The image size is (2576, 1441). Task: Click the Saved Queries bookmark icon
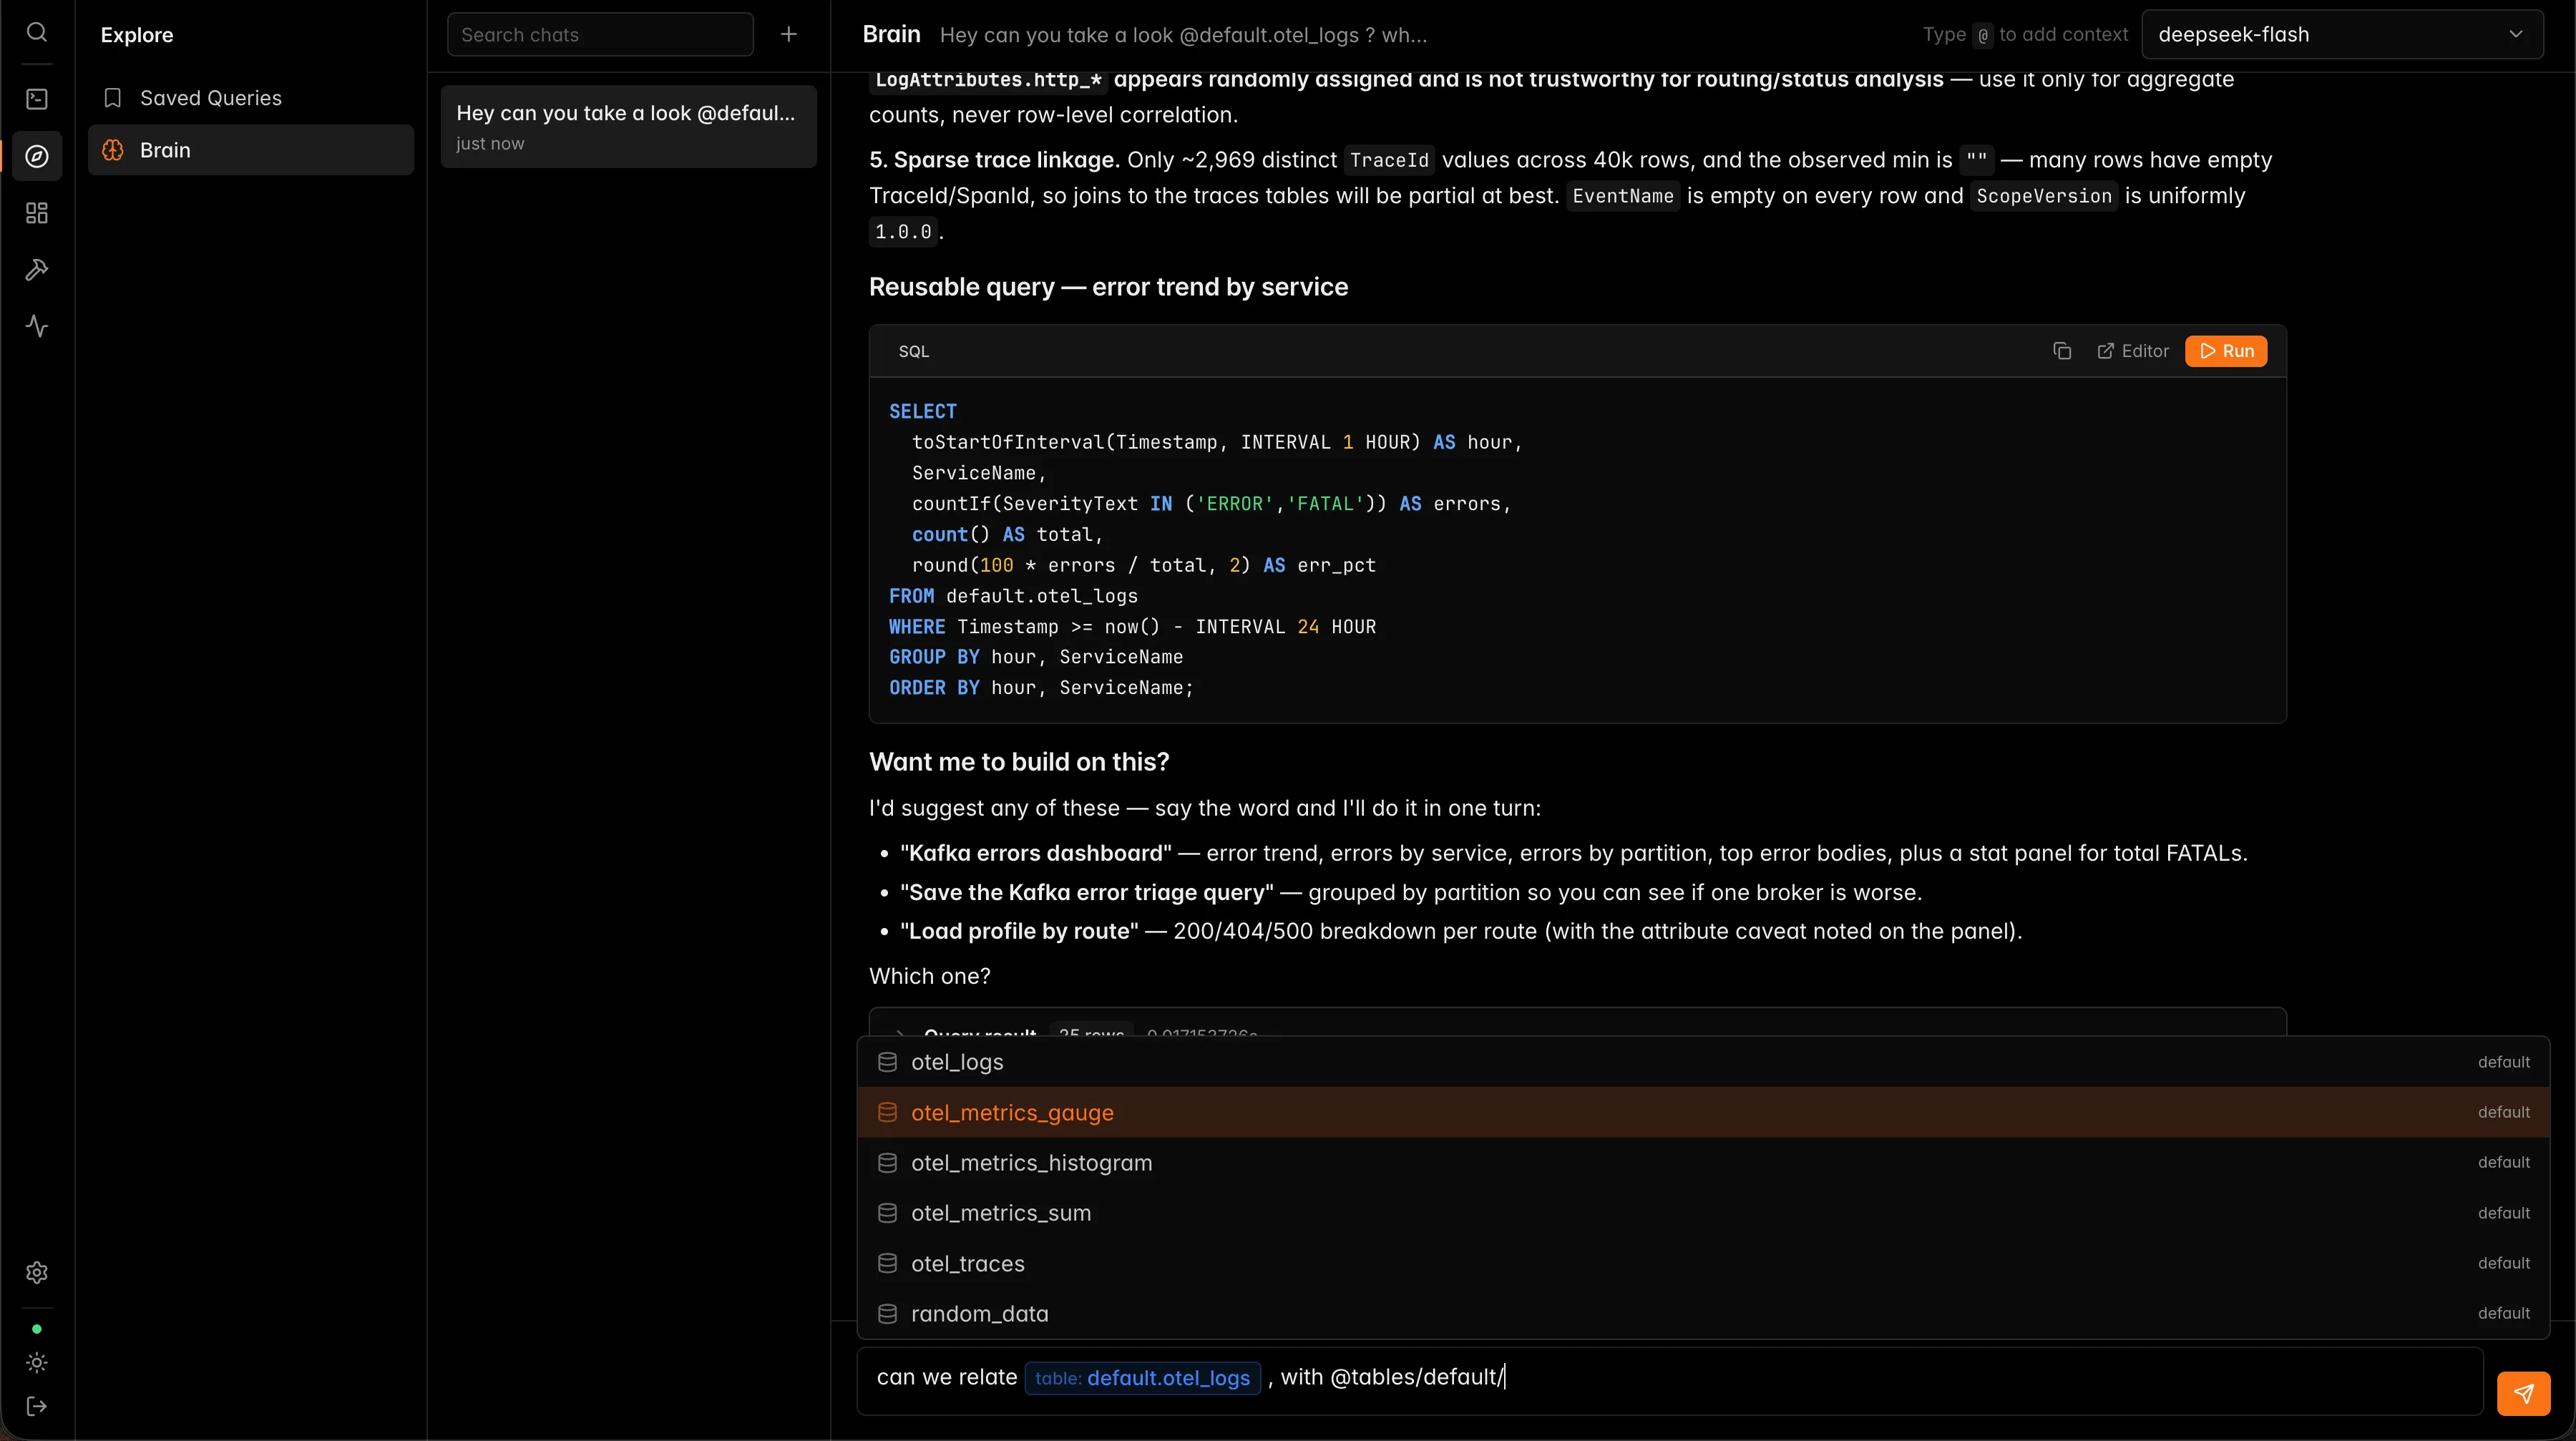click(x=113, y=98)
